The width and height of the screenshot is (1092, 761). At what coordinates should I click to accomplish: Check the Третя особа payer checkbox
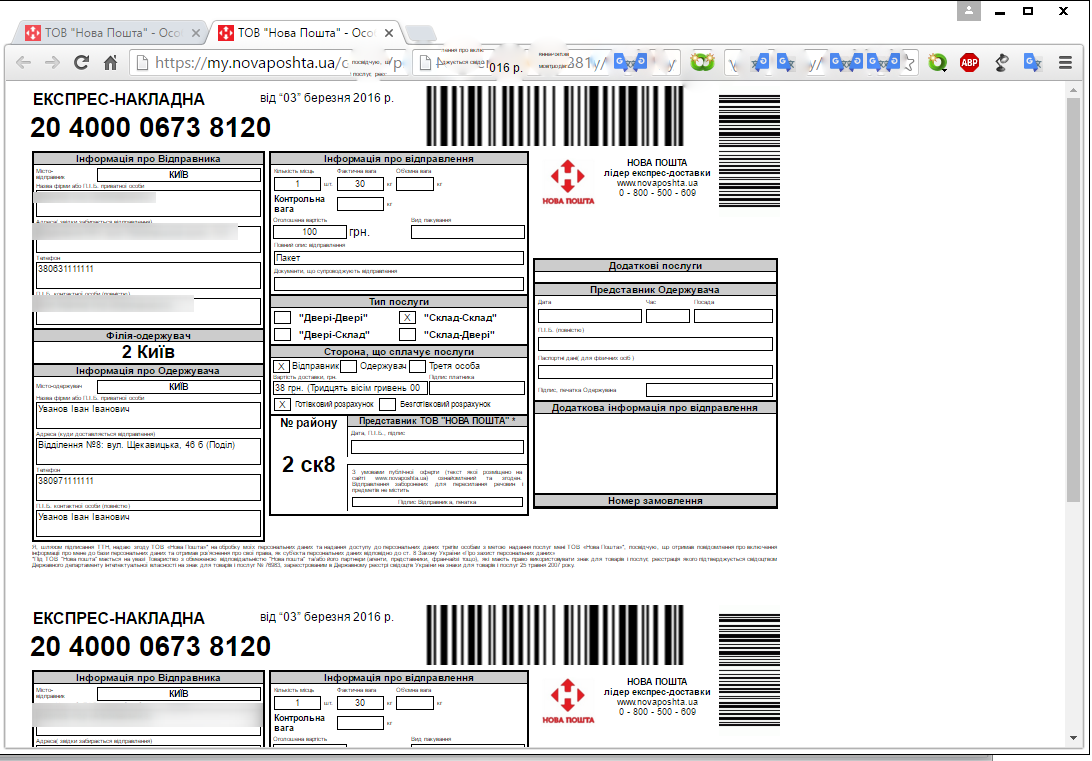(x=417, y=366)
